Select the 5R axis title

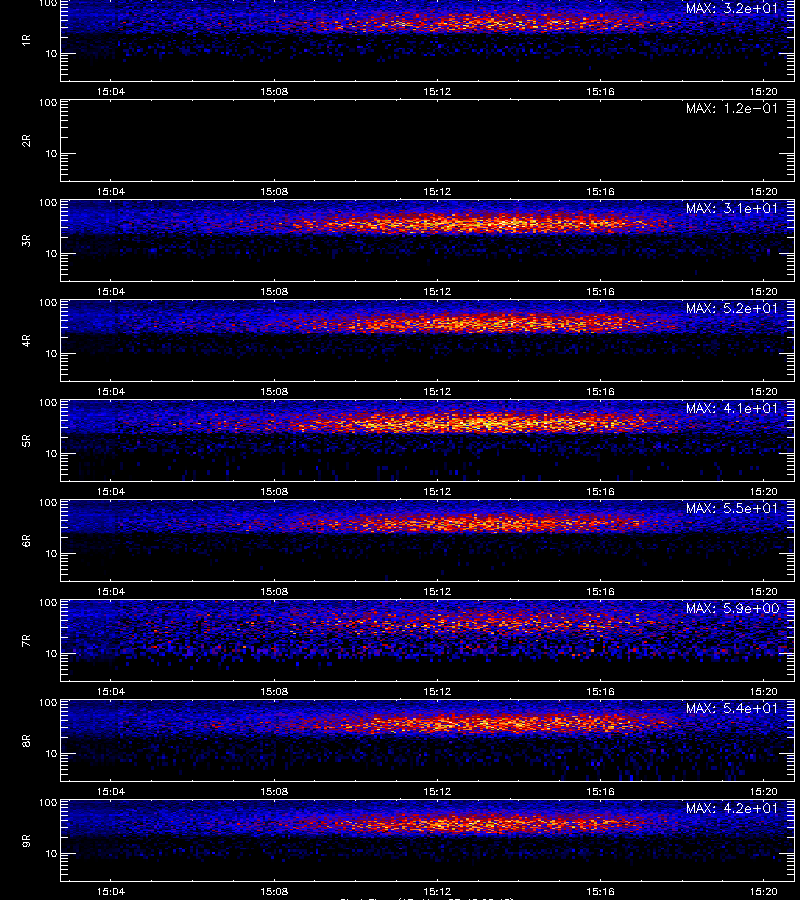[x=26, y=440]
